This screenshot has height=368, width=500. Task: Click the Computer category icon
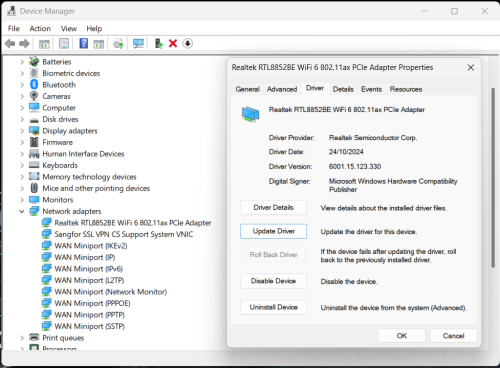(34, 108)
